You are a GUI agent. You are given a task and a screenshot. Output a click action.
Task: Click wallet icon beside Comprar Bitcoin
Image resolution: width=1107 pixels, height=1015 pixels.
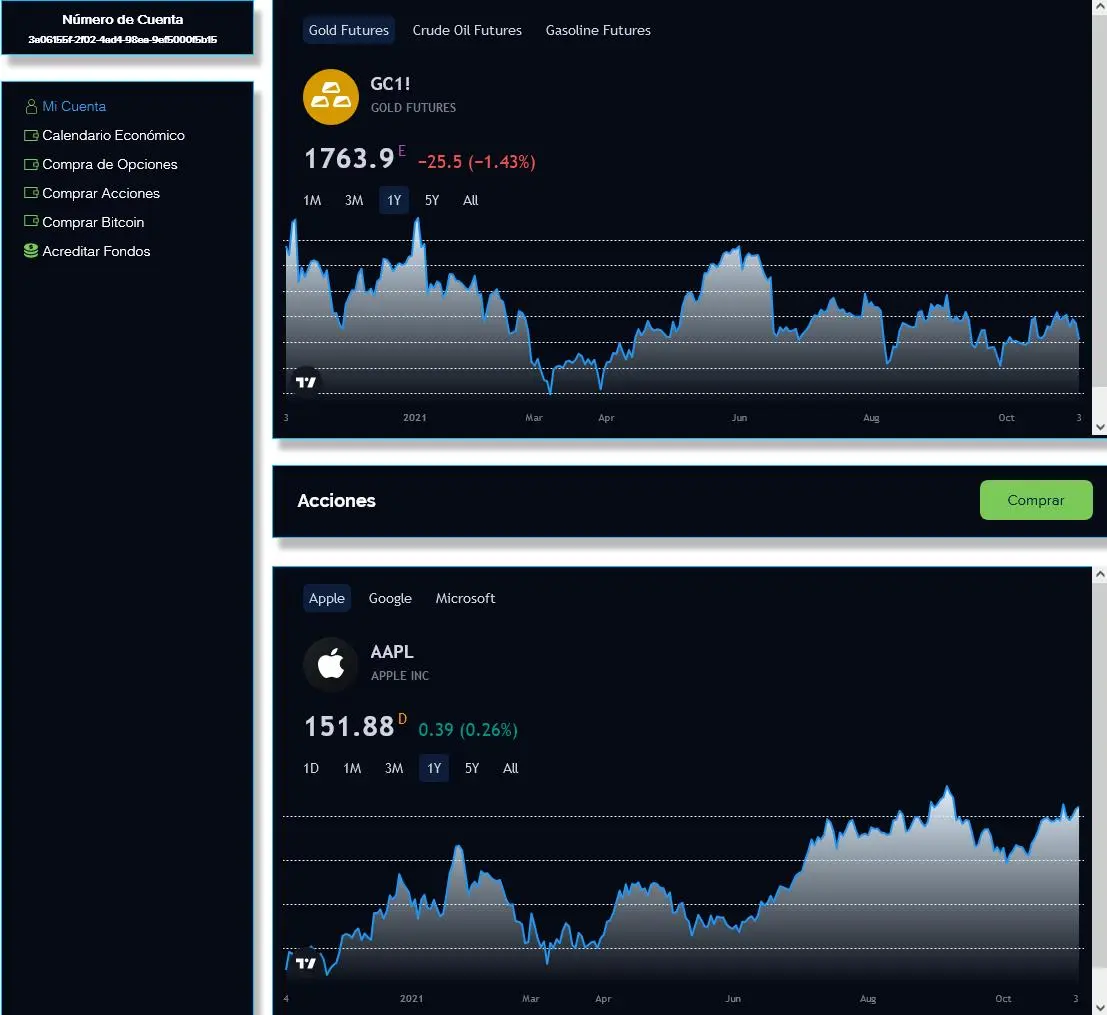[31, 221]
